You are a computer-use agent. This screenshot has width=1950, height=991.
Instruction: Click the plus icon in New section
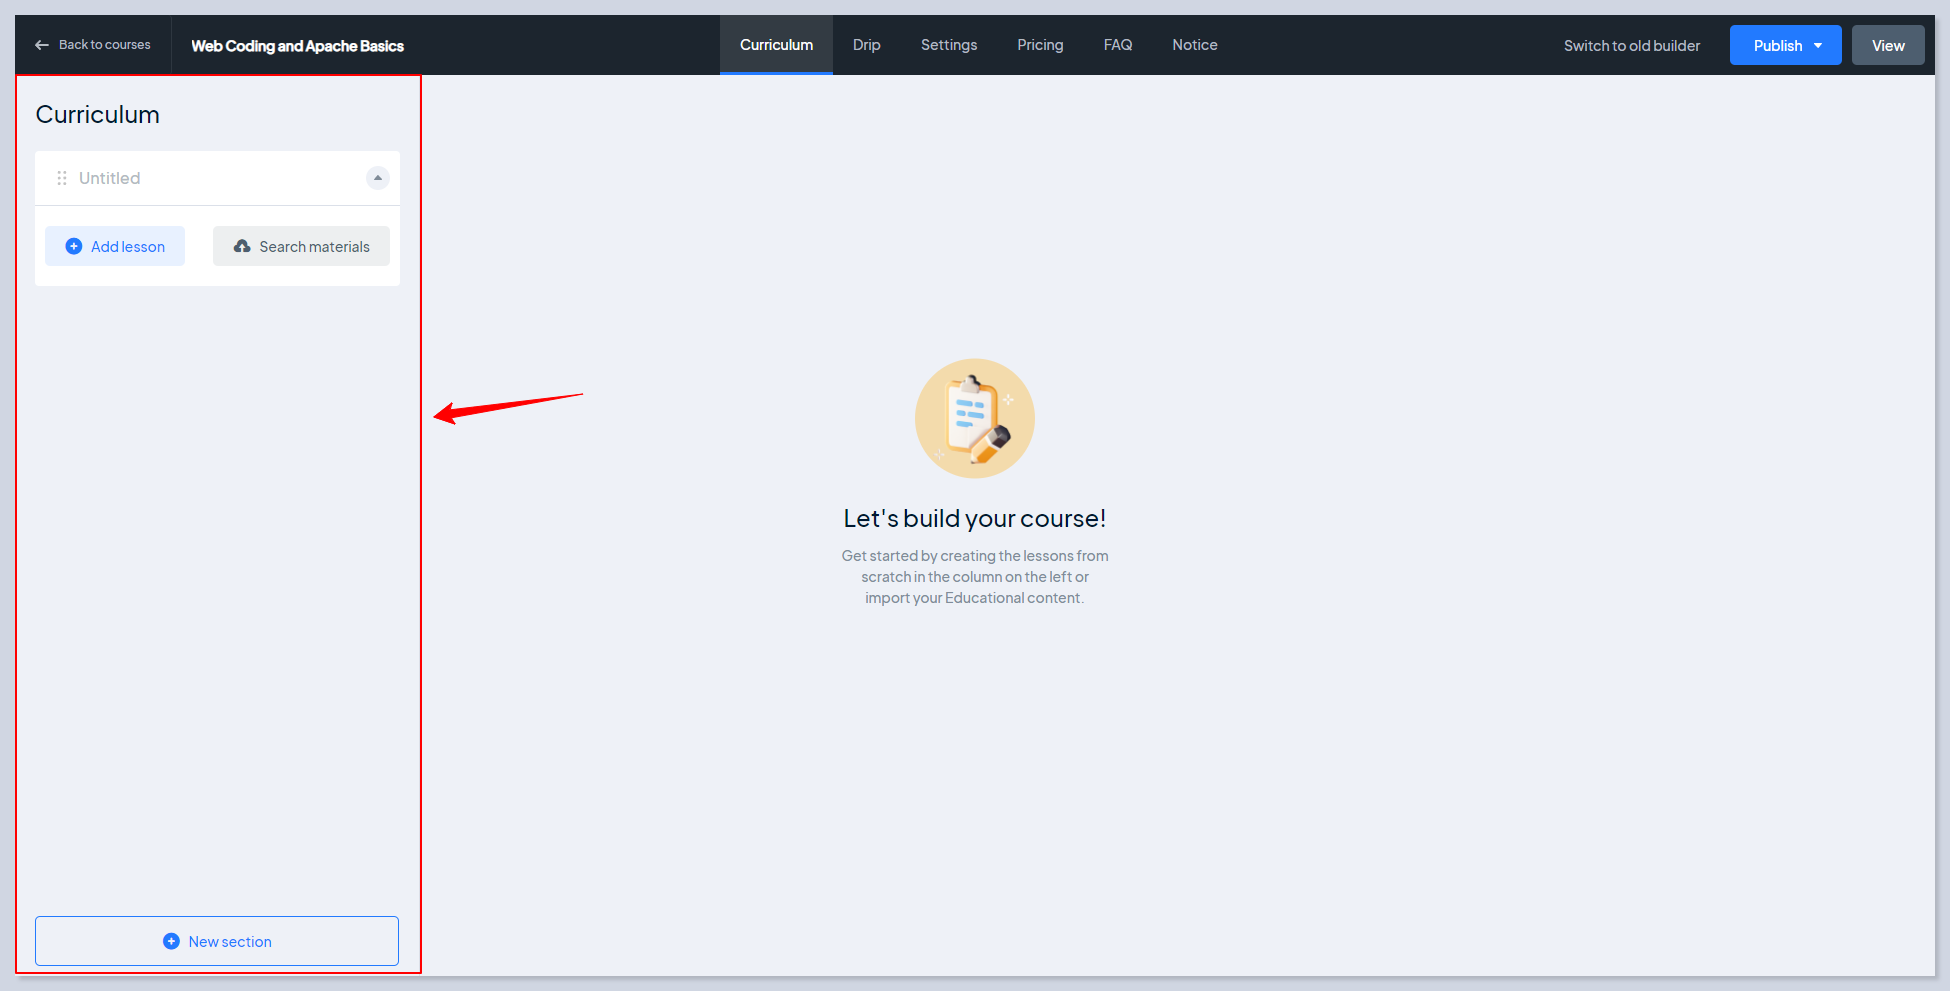pos(171,941)
